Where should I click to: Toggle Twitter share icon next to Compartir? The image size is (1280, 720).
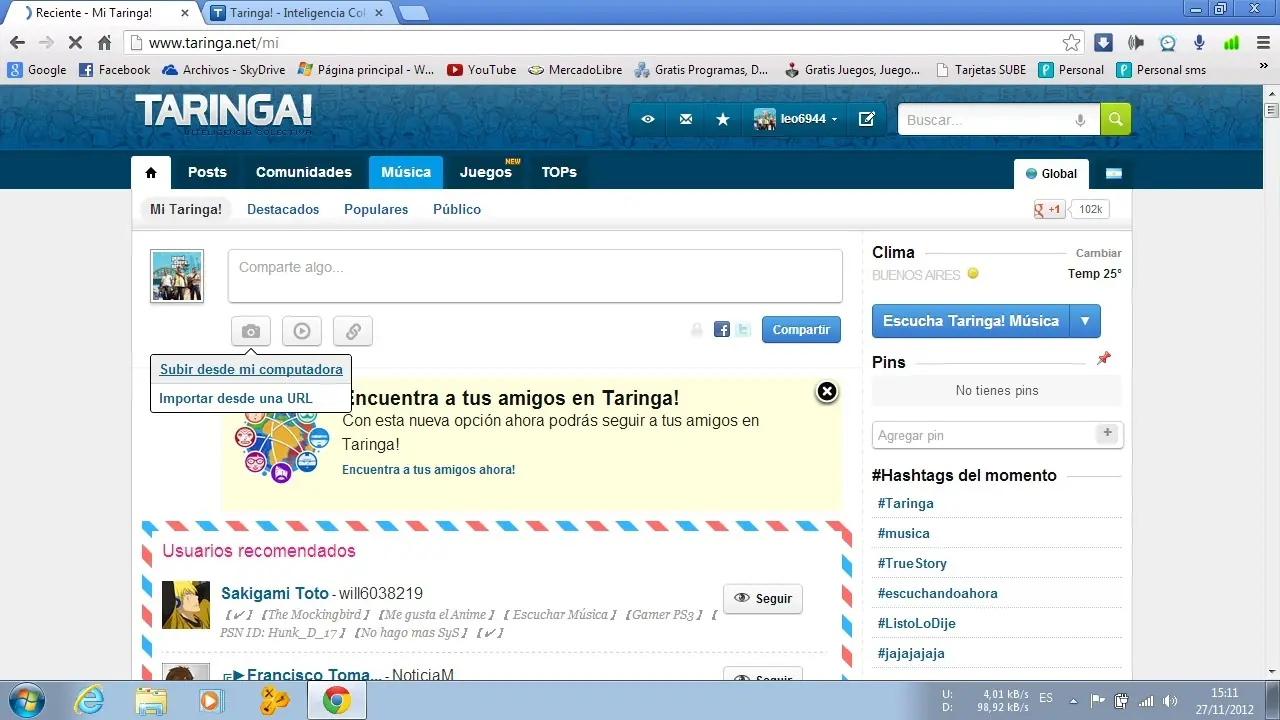pos(743,329)
